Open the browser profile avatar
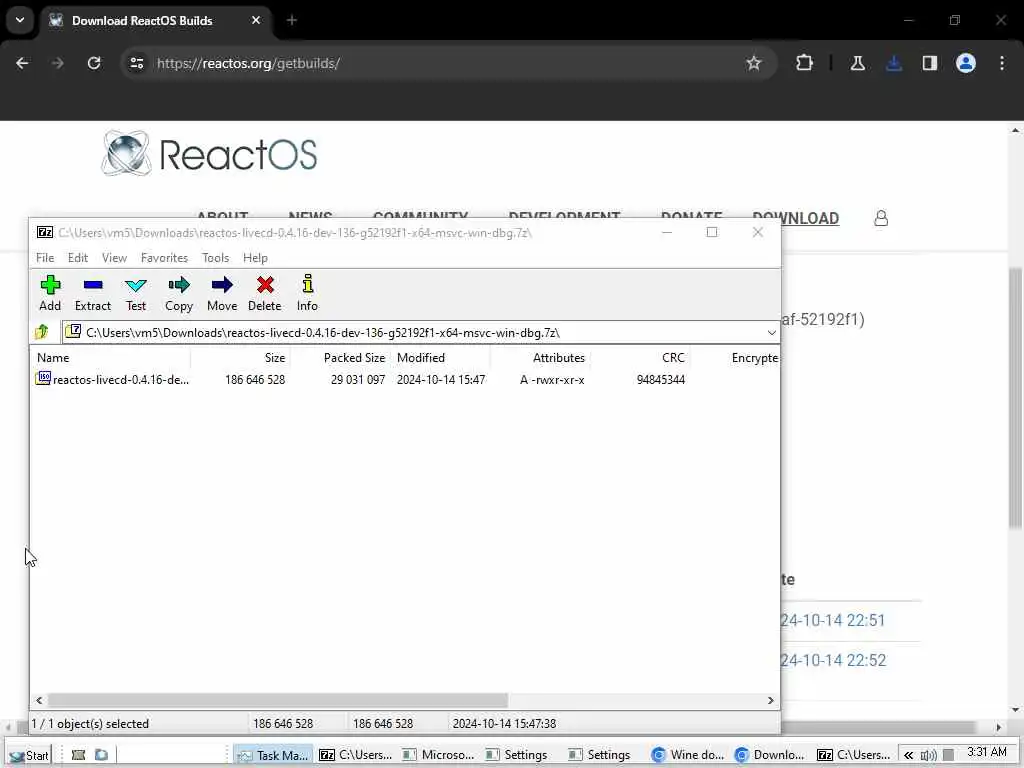Image resolution: width=1024 pixels, height=768 pixels. tap(966, 63)
